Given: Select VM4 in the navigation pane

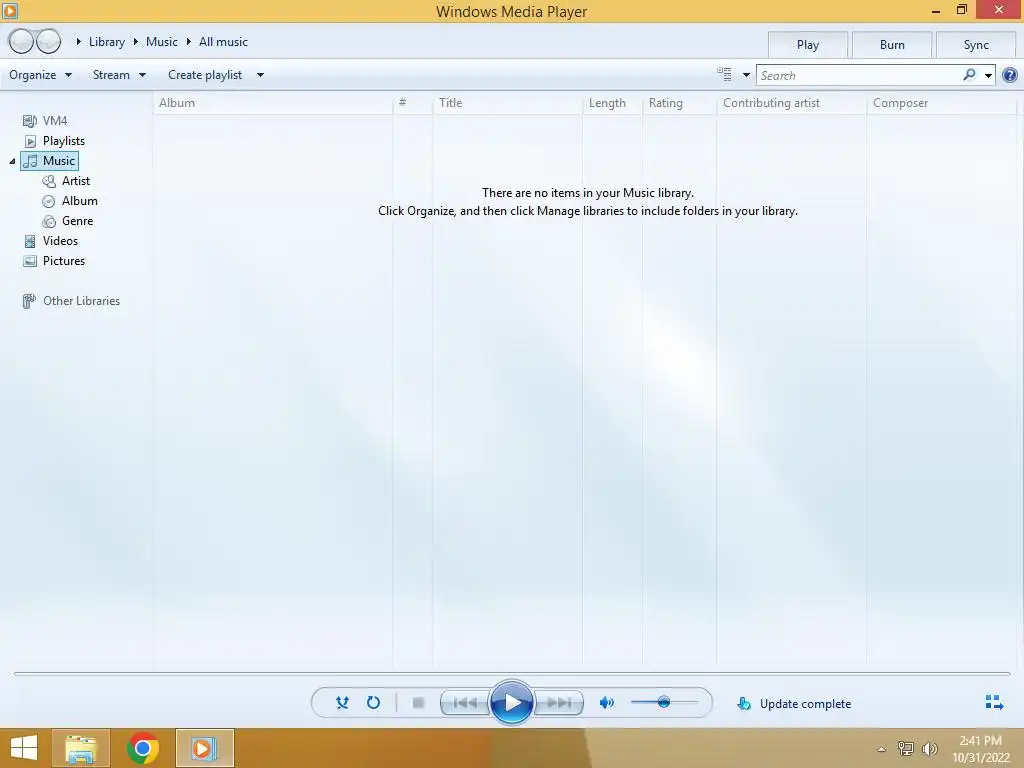Looking at the screenshot, I should [x=55, y=121].
